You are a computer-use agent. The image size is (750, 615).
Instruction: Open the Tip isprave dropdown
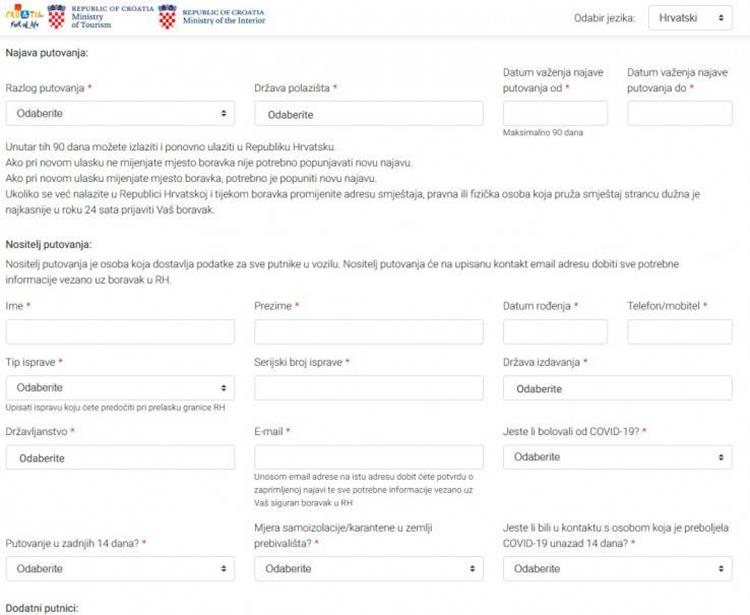(120, 388)
